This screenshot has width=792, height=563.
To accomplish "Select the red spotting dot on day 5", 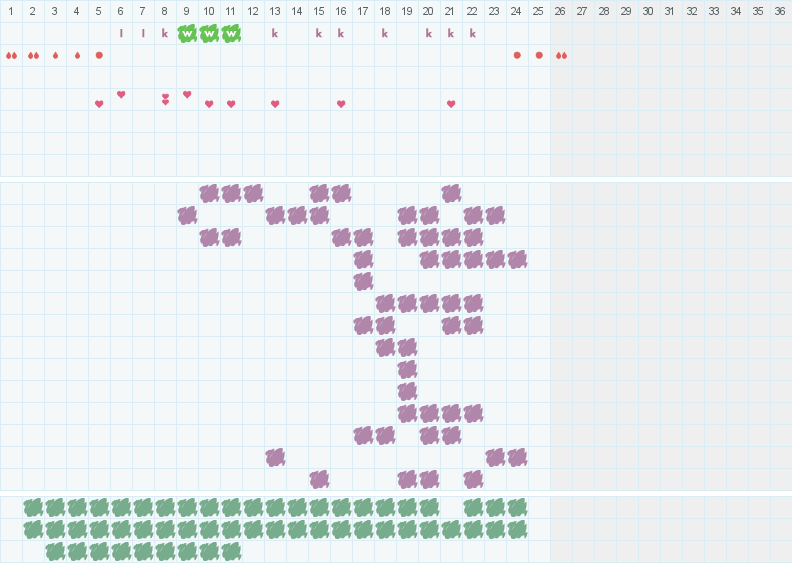I will (x=99, y=55).
